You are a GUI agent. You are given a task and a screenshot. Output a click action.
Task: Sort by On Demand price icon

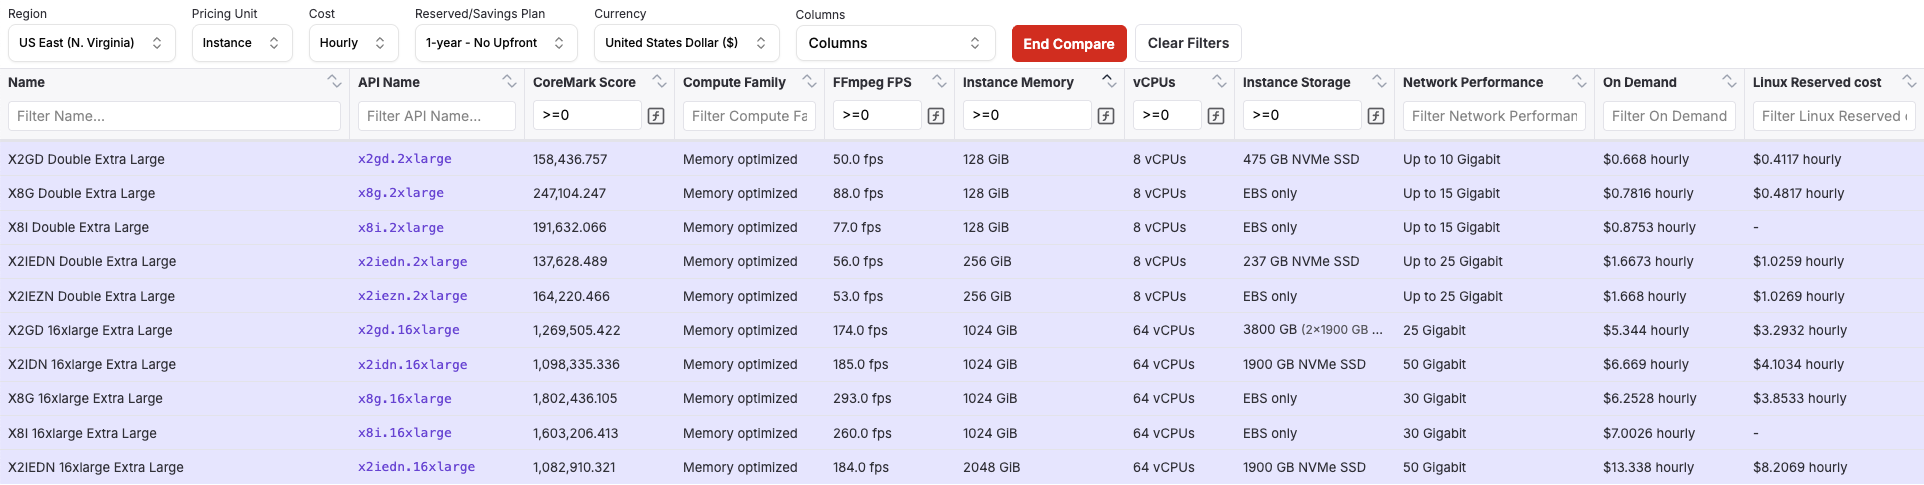[1729, 82]
